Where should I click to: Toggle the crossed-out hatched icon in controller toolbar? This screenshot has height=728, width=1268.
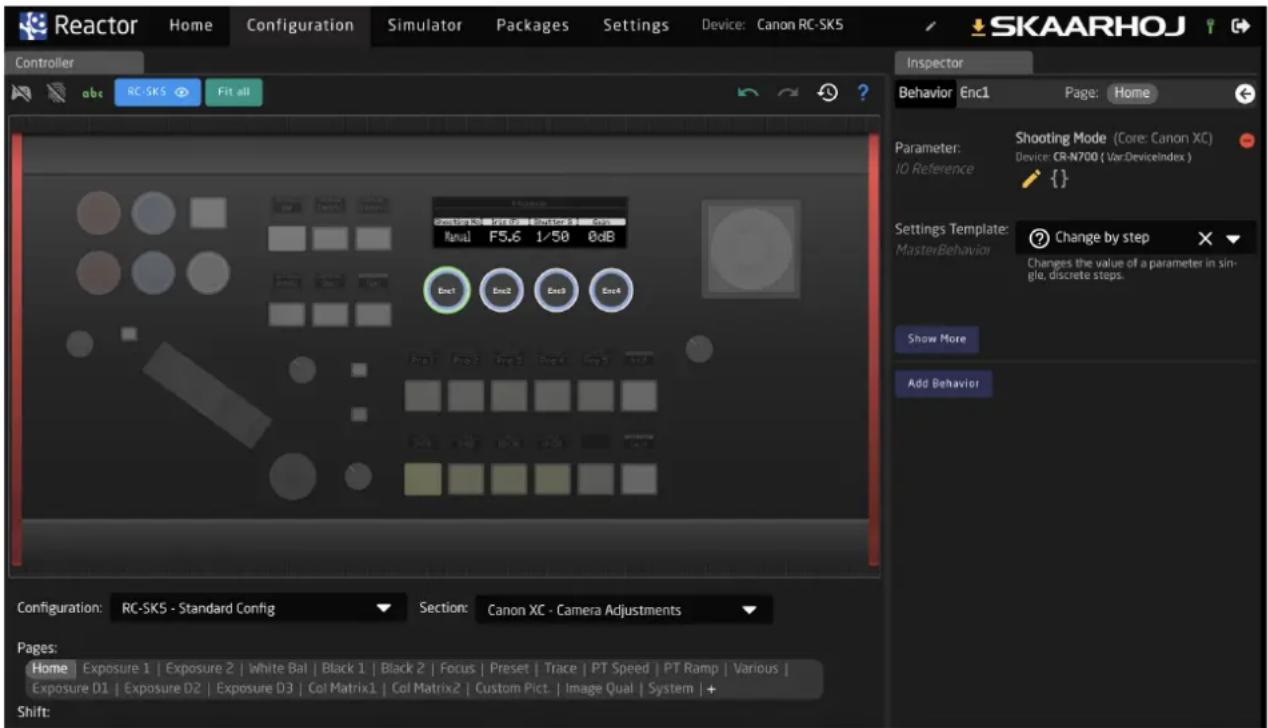(x=56, y=93)
